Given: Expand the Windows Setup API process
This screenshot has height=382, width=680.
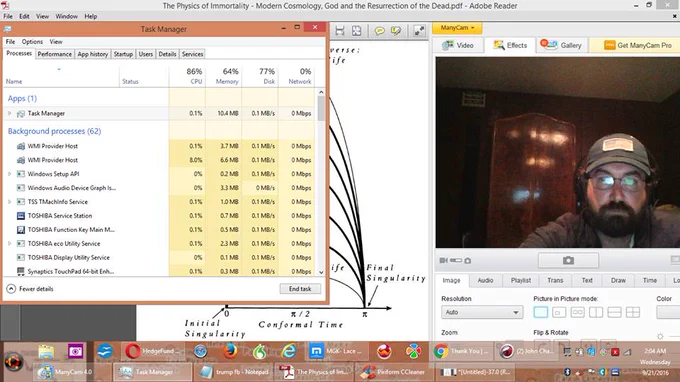Looking at the screenshot, I should [x=10, y=174].
